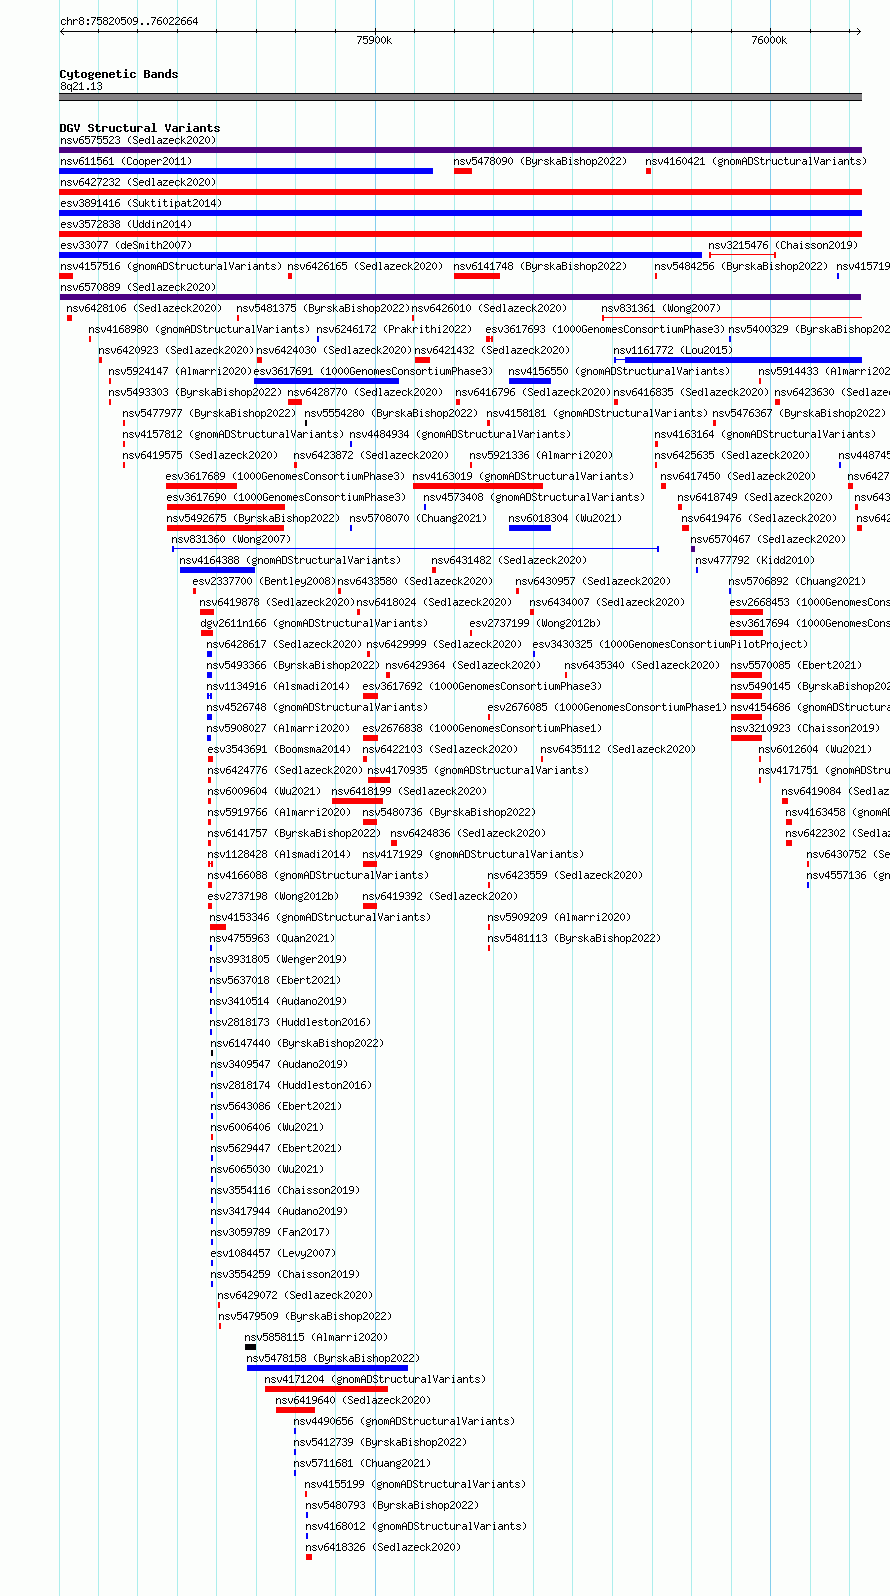Select nsv477792 (Kidd2010) label

pyautogui.click(x=755, y=560)
